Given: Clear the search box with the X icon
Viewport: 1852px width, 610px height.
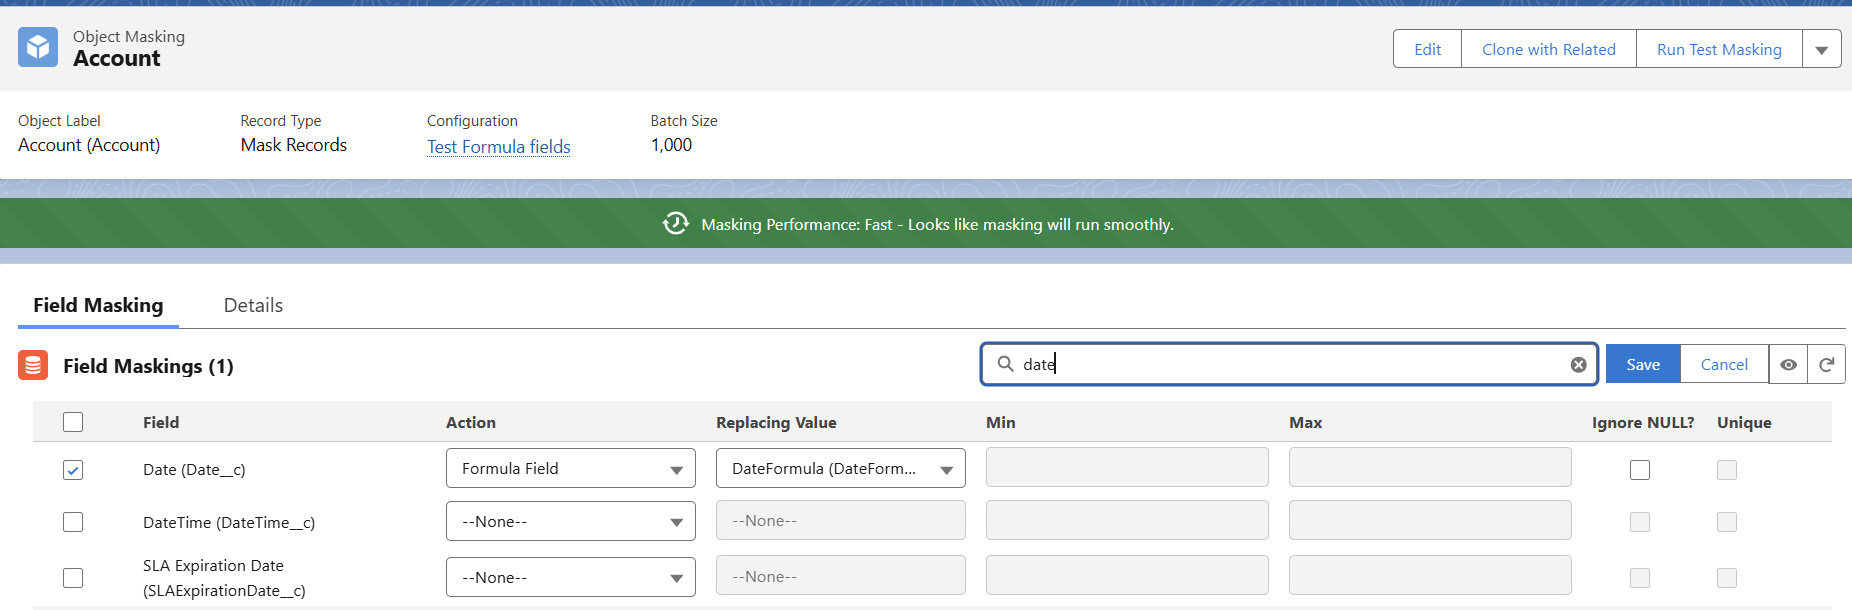Looking at the screenshot, I should [x=1578, y=365].
